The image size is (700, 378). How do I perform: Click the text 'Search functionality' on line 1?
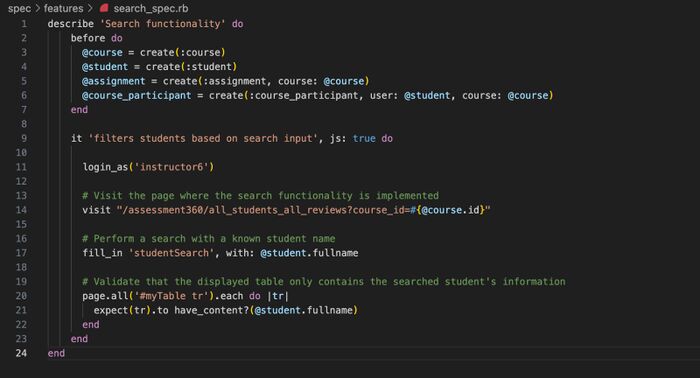coord(162,24)
